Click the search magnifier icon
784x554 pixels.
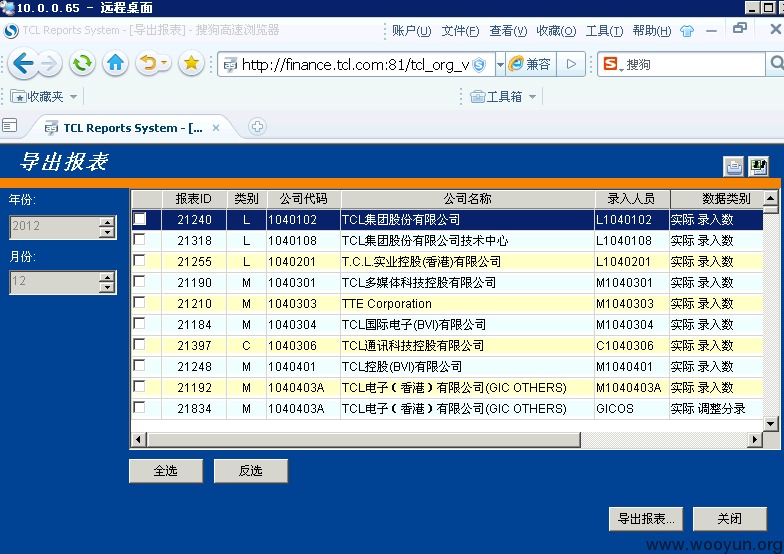pos(776,64)
